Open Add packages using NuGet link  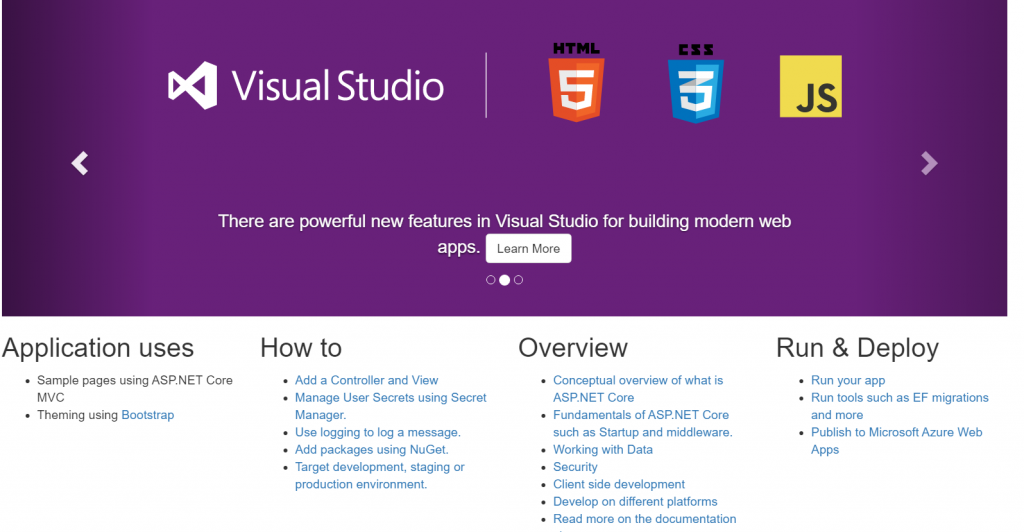[x=372, y=450]
